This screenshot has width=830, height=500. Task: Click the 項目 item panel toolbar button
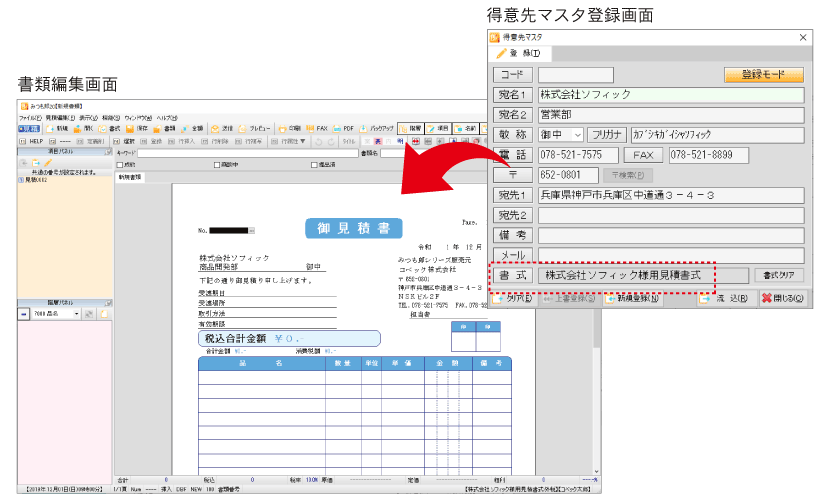(438, 129)
